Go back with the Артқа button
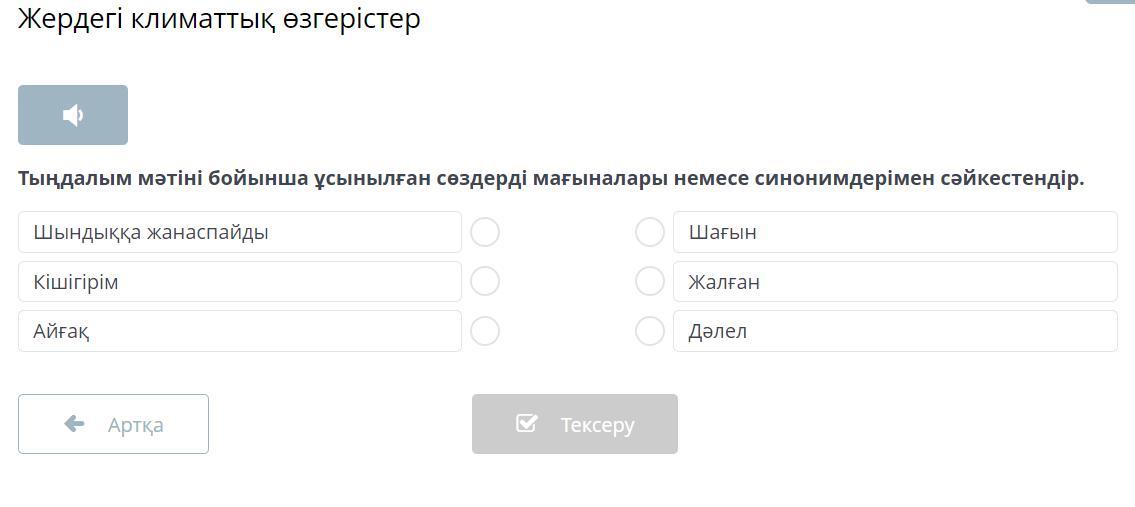This screenshot has height=507, width=1135. point(113,424)
